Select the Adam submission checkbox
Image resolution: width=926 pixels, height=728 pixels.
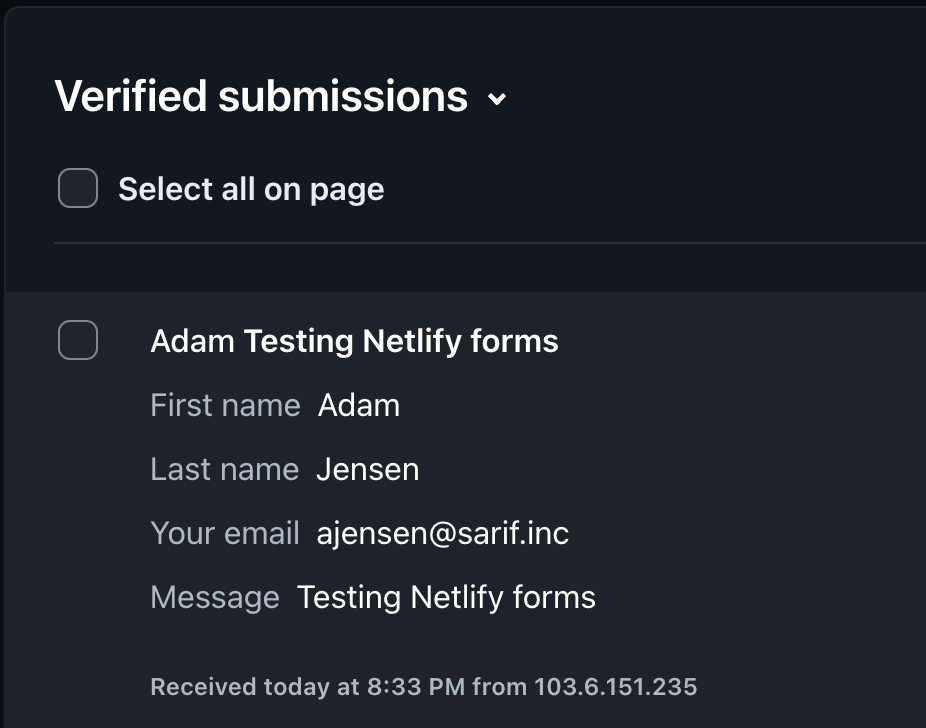coord(78,340)
